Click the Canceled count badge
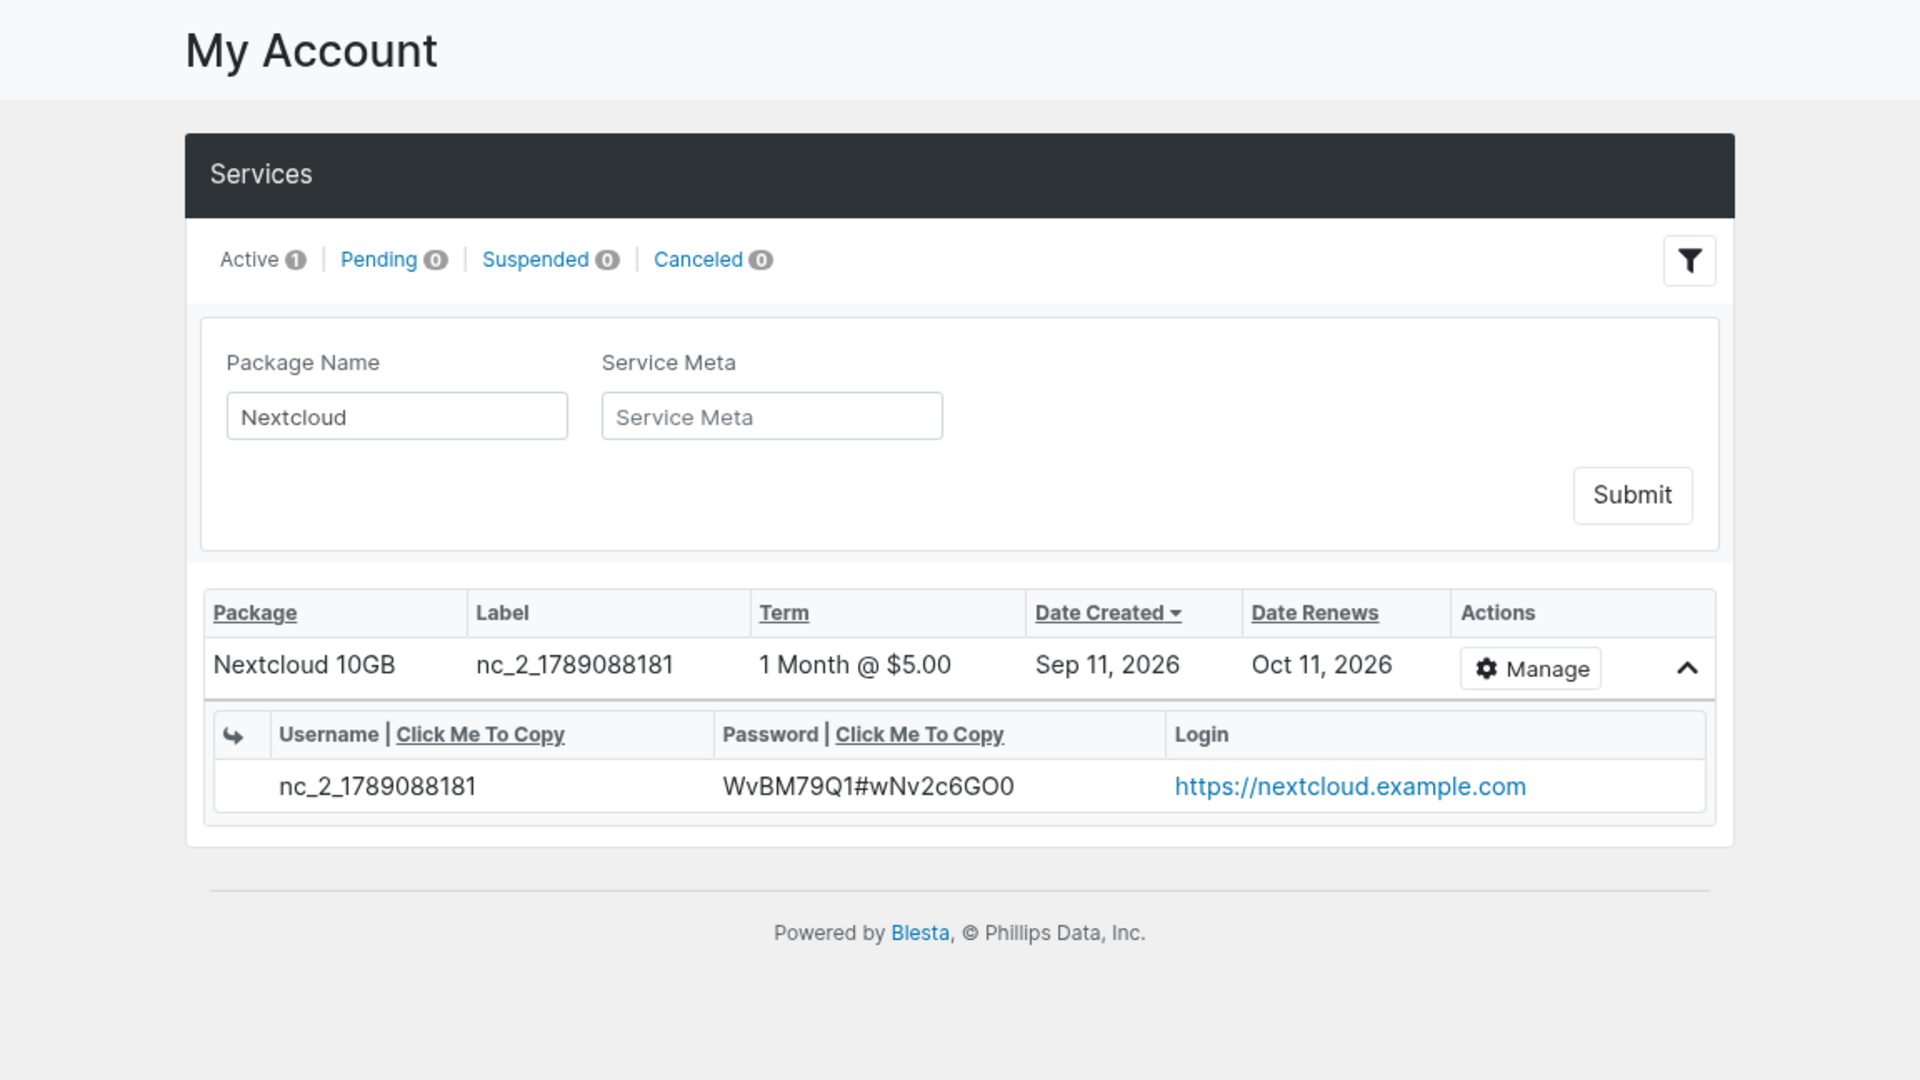Viewport: 1920px width, 1080px height. (761, 260)
